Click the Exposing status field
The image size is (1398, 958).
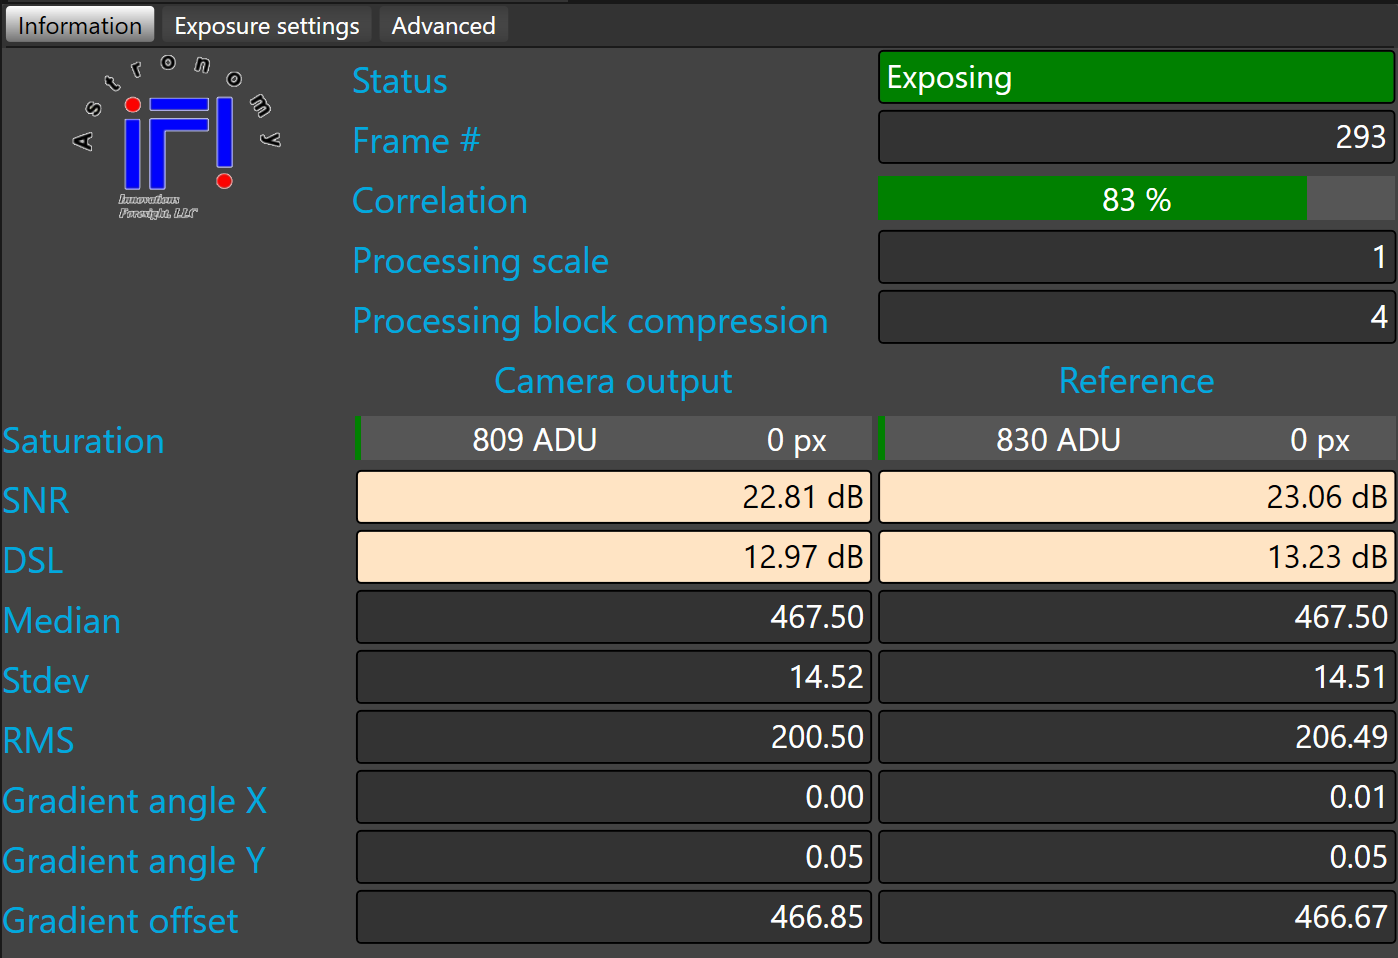pyautogui.click(x=1136, y=77)
